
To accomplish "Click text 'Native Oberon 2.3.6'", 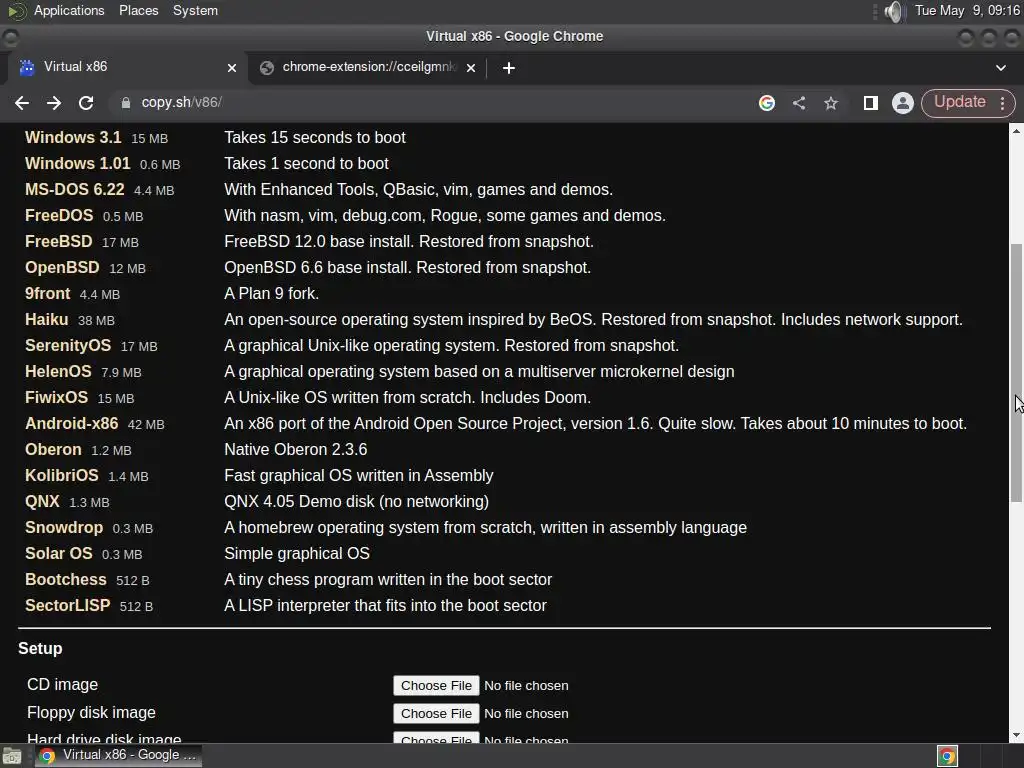I will pyautogui.click(x=296, y=449).
